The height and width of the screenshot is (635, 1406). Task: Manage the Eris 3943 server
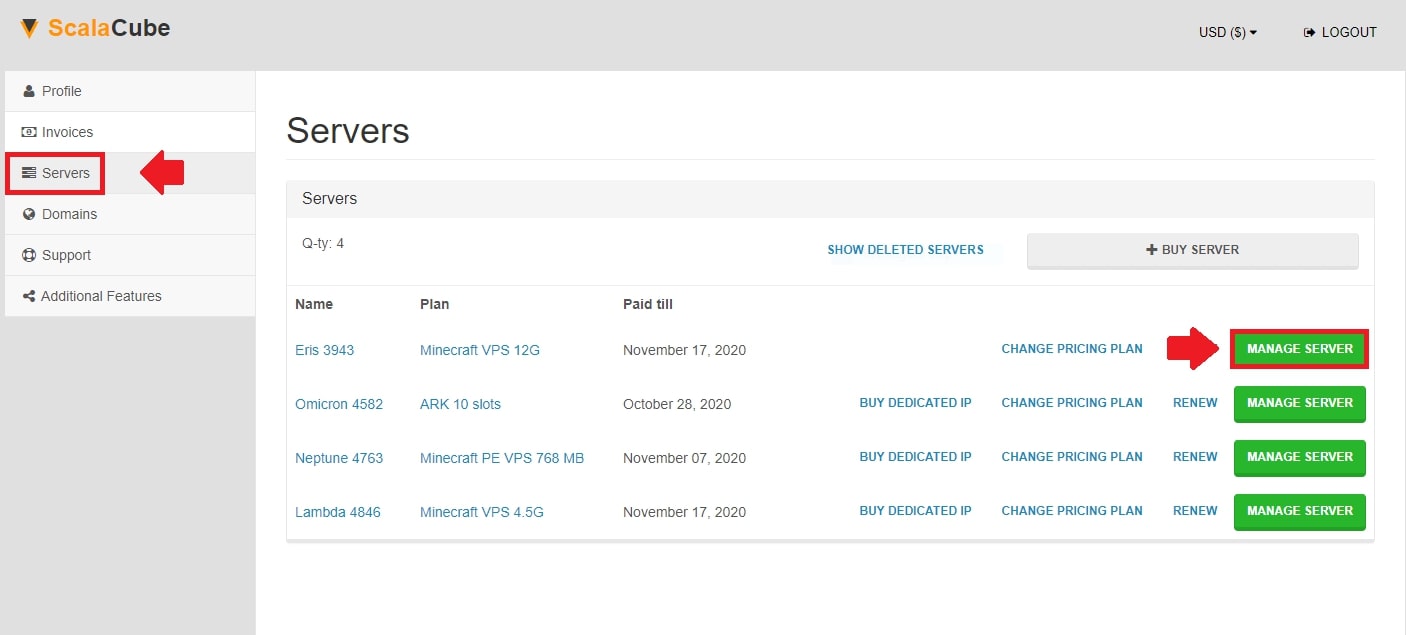point(1299,348)
